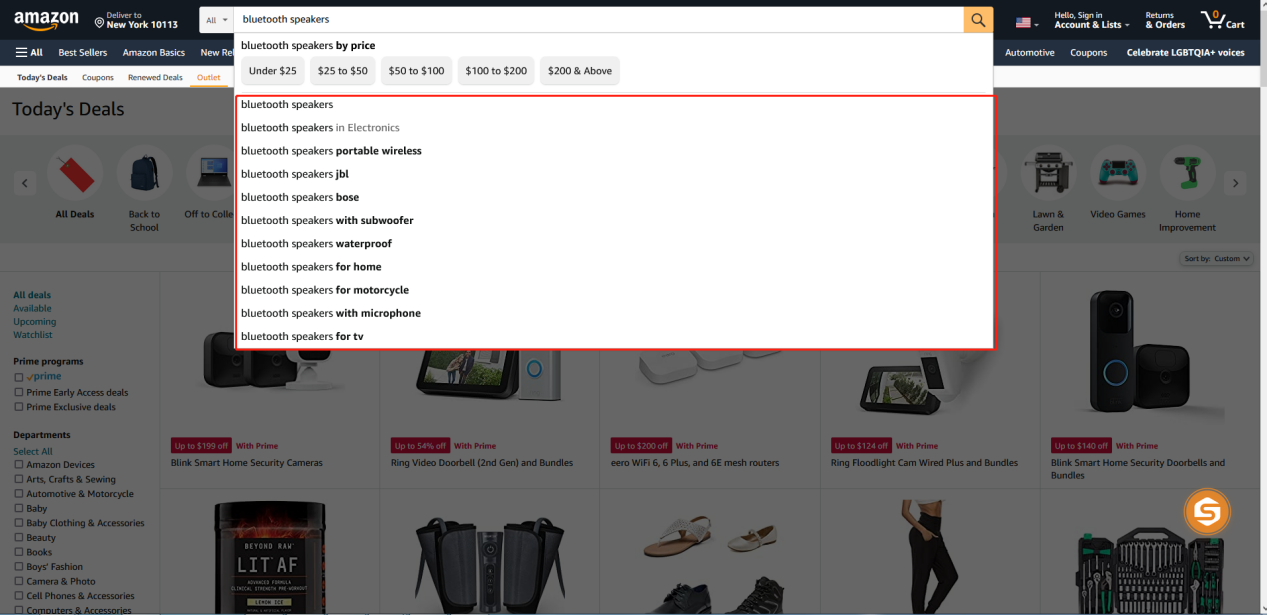Viewport: 1267px width, 615px height.
Task: Filter by Upcoming deals
Action: click(35, 322)
